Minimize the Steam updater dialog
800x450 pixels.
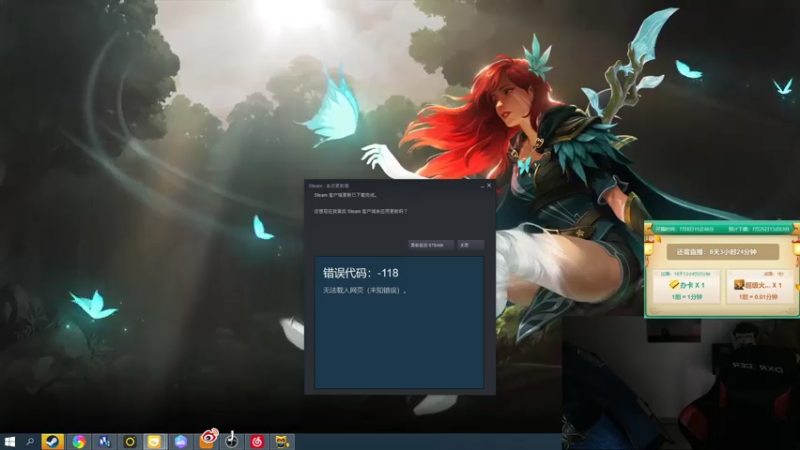click(x=482, y=186)
